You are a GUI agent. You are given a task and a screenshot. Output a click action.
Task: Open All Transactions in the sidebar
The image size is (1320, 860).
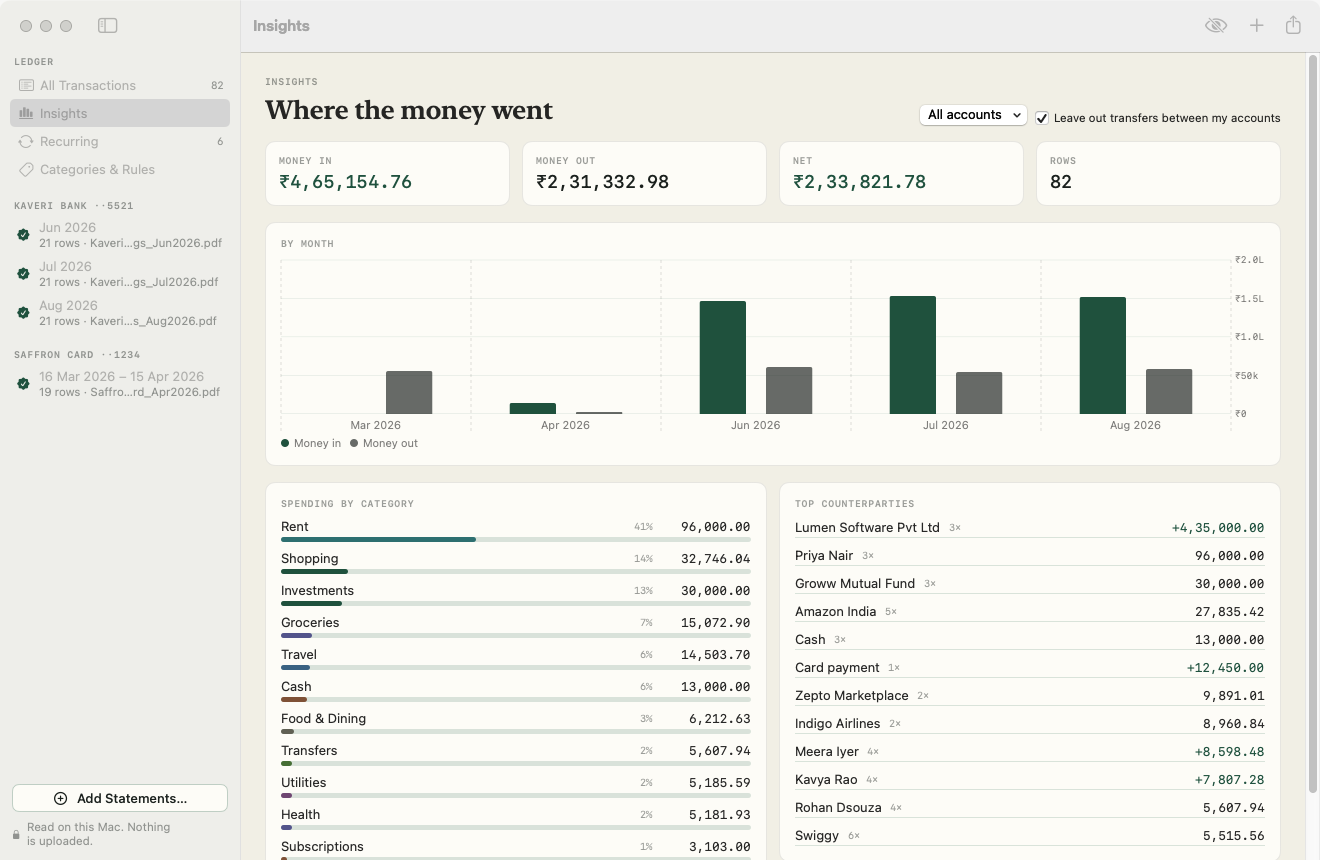tap(120, 86)
